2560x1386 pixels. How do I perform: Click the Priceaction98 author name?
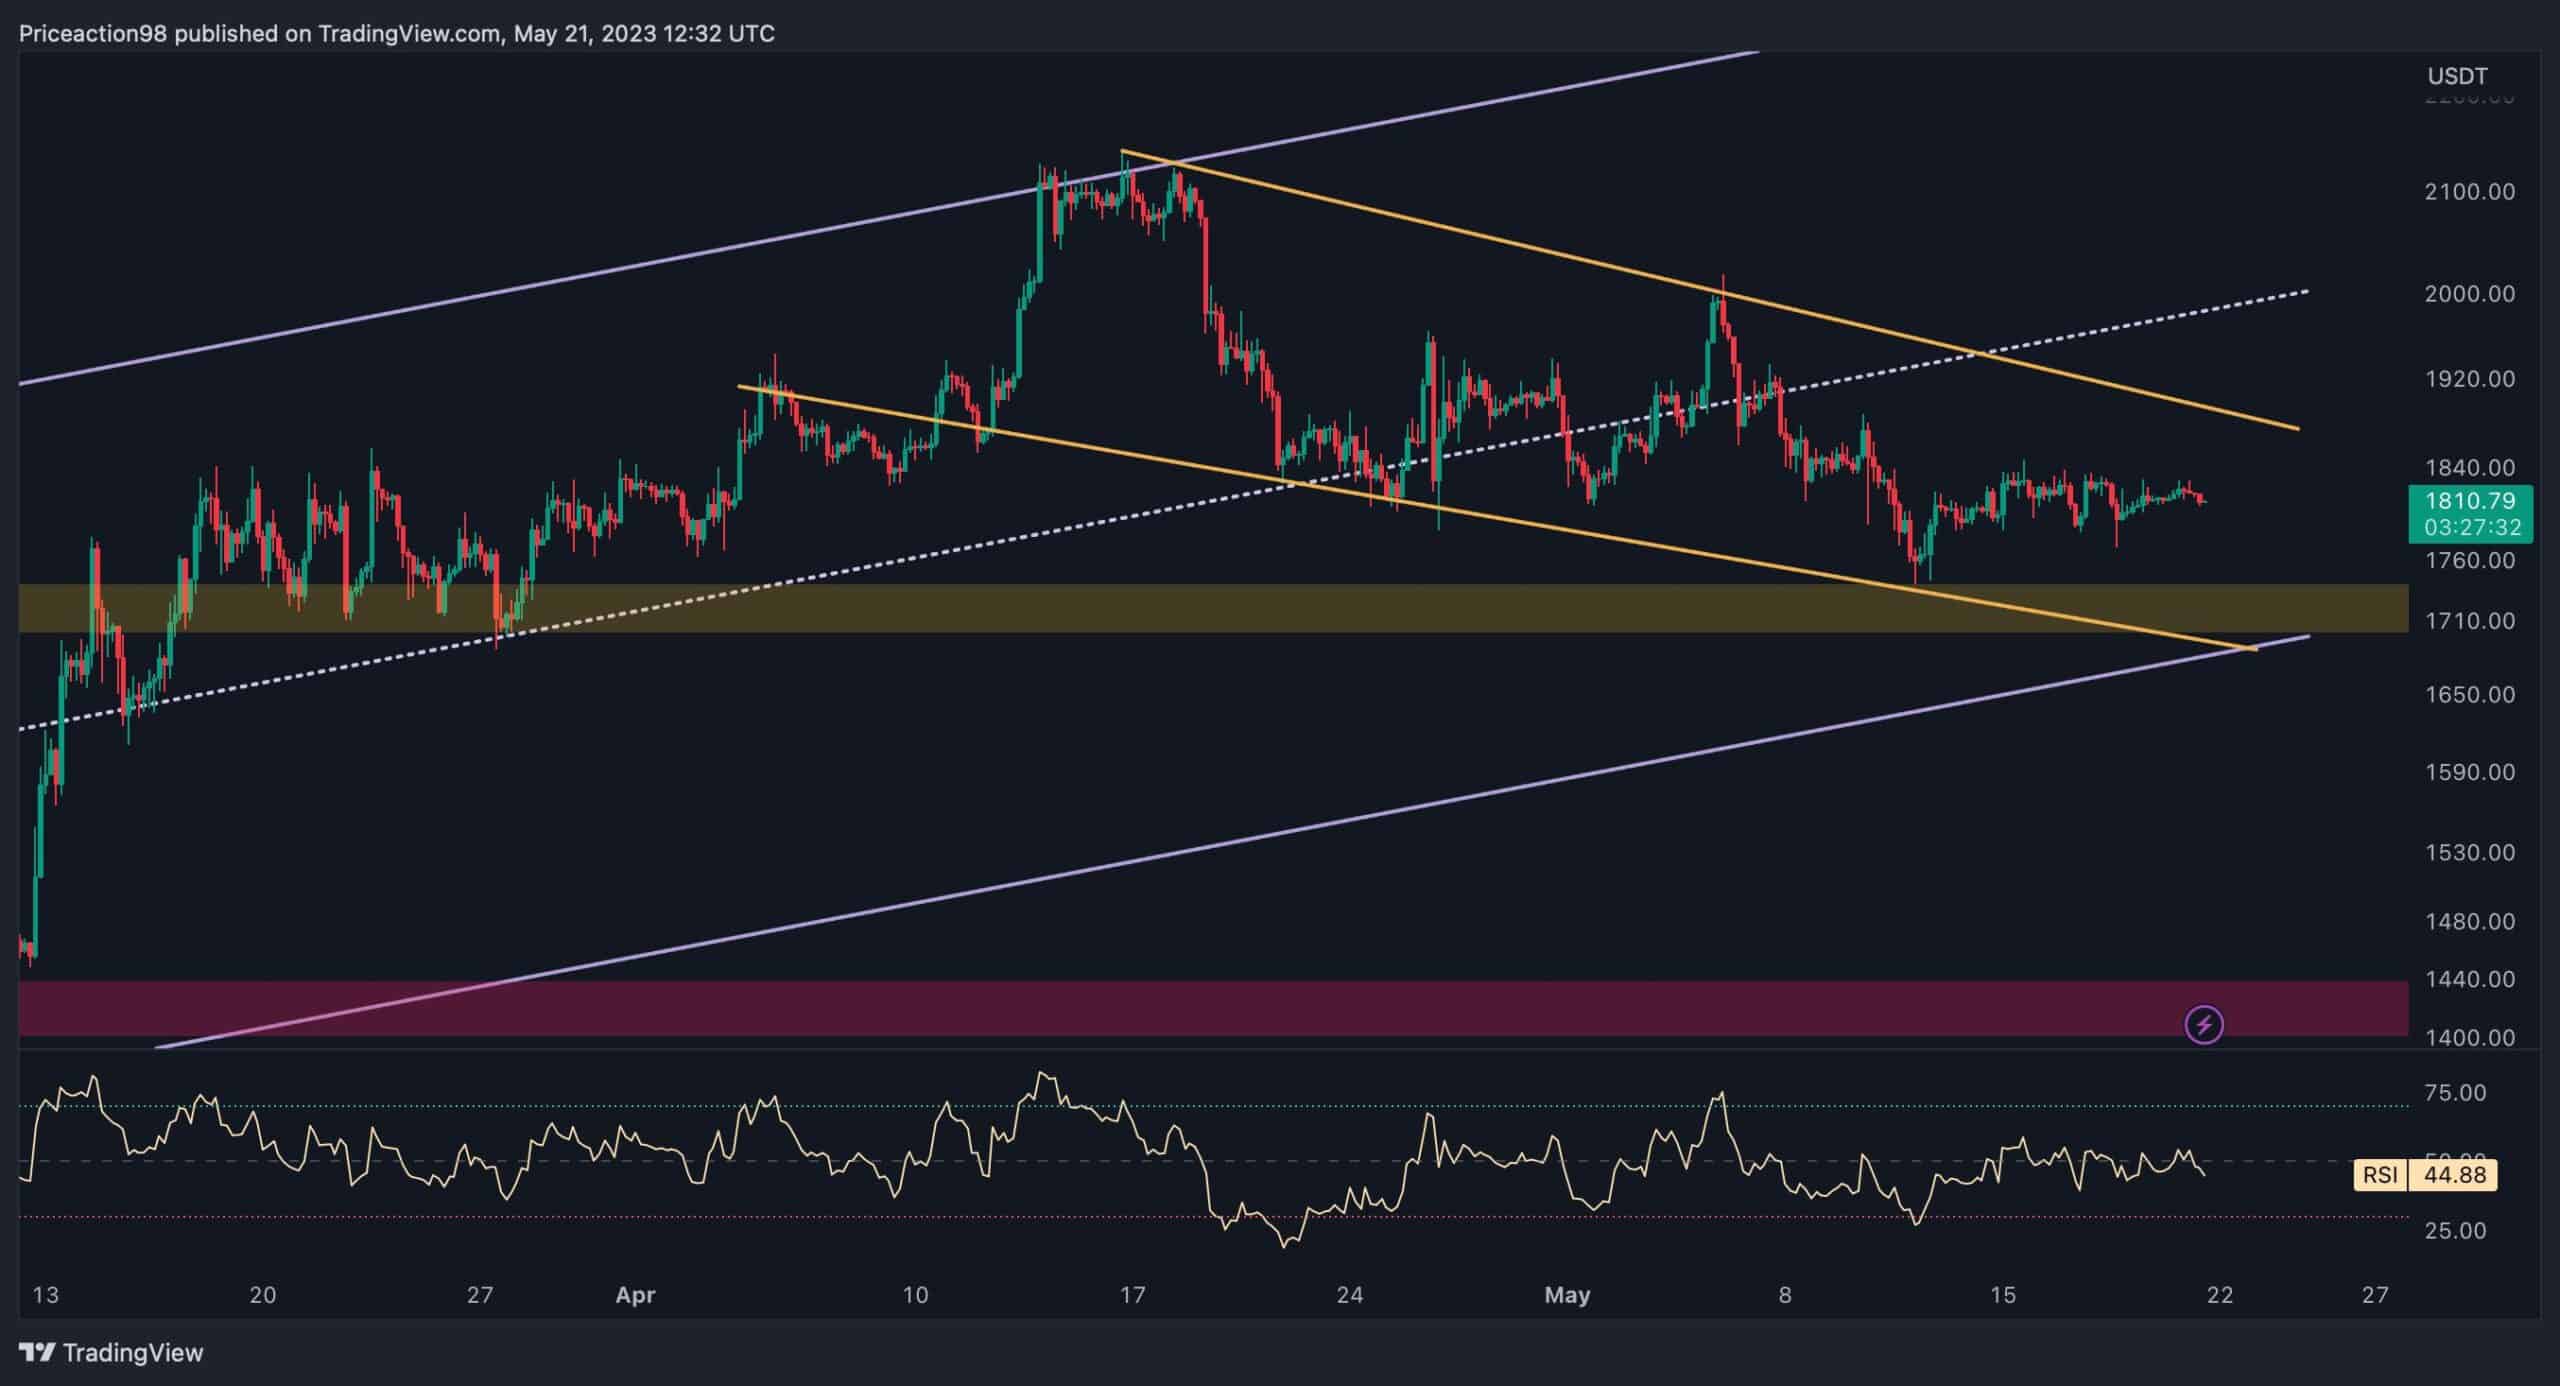95,34
